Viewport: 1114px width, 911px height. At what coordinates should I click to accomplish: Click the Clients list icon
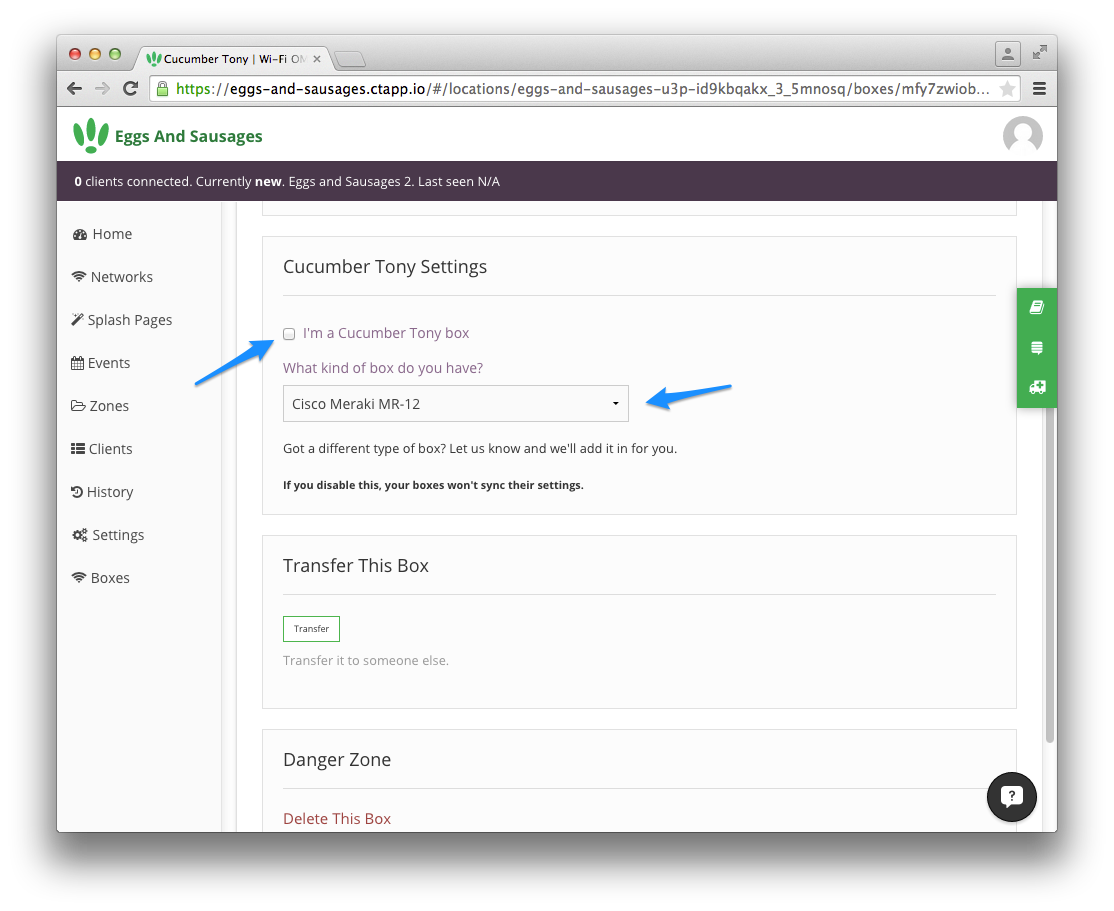(x=78, y=448)
